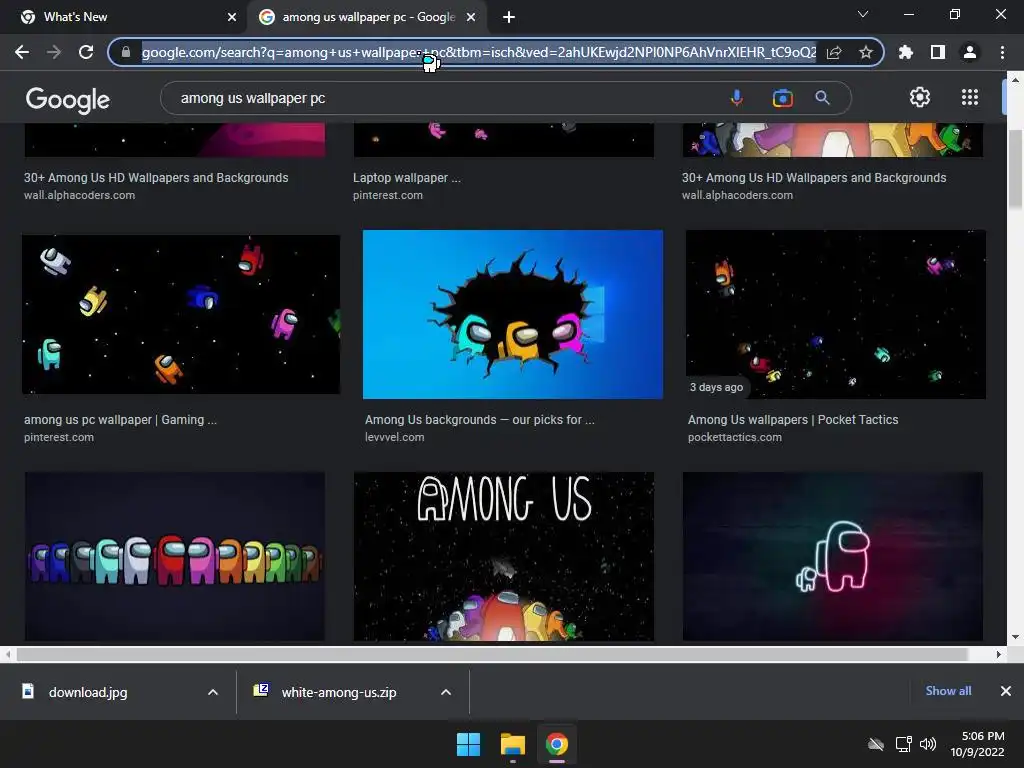Click vertical scrollbar down arrow
The height and width of the screenshot is (768, 1024).
click(x=1015, y=637)
